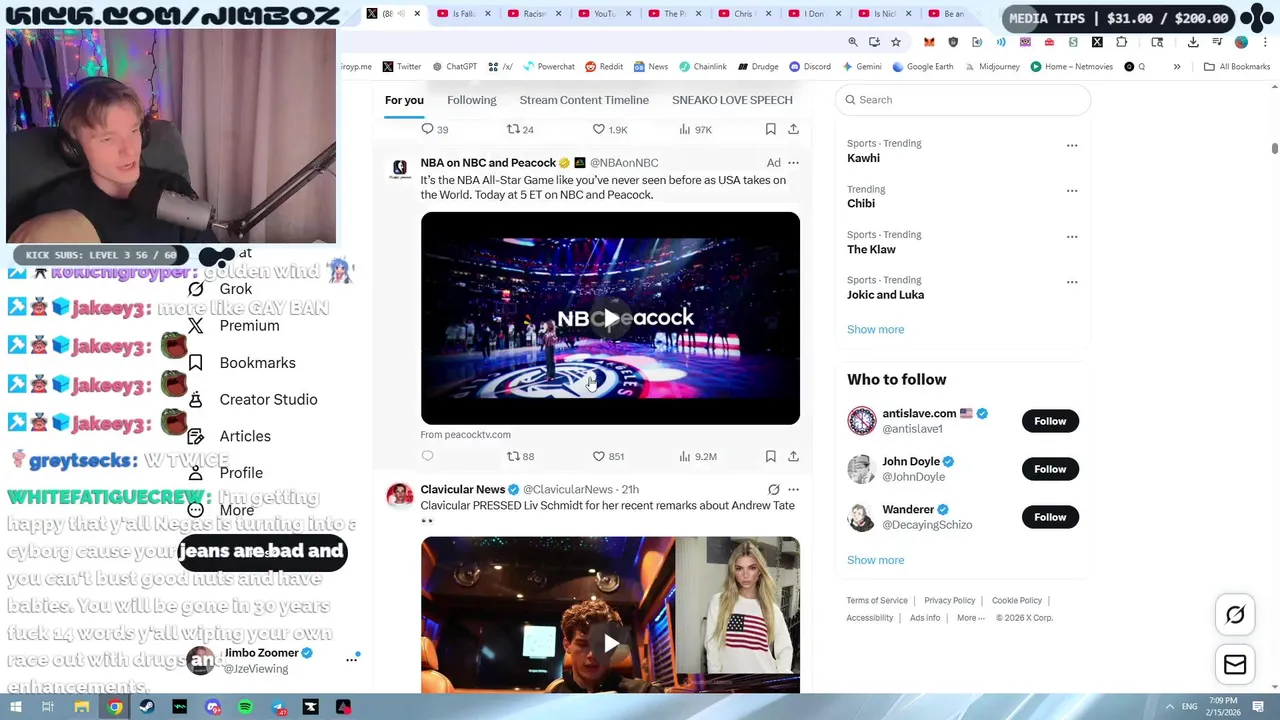Open Articles from the sidebar
Screen dimensions: 1280x720
click(x=229, y=436)
